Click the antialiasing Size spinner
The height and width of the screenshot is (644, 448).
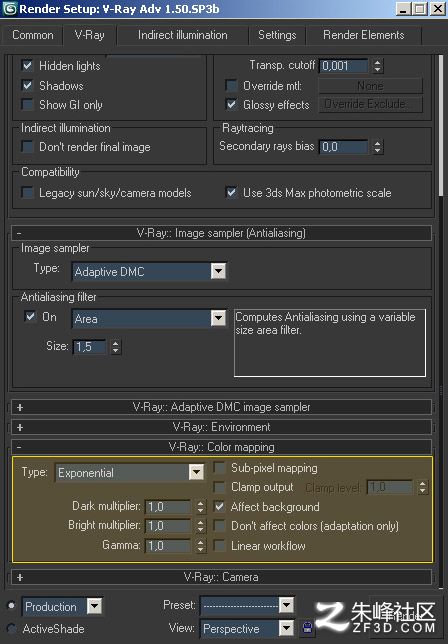pyautogui.click(x=116, y=347)
